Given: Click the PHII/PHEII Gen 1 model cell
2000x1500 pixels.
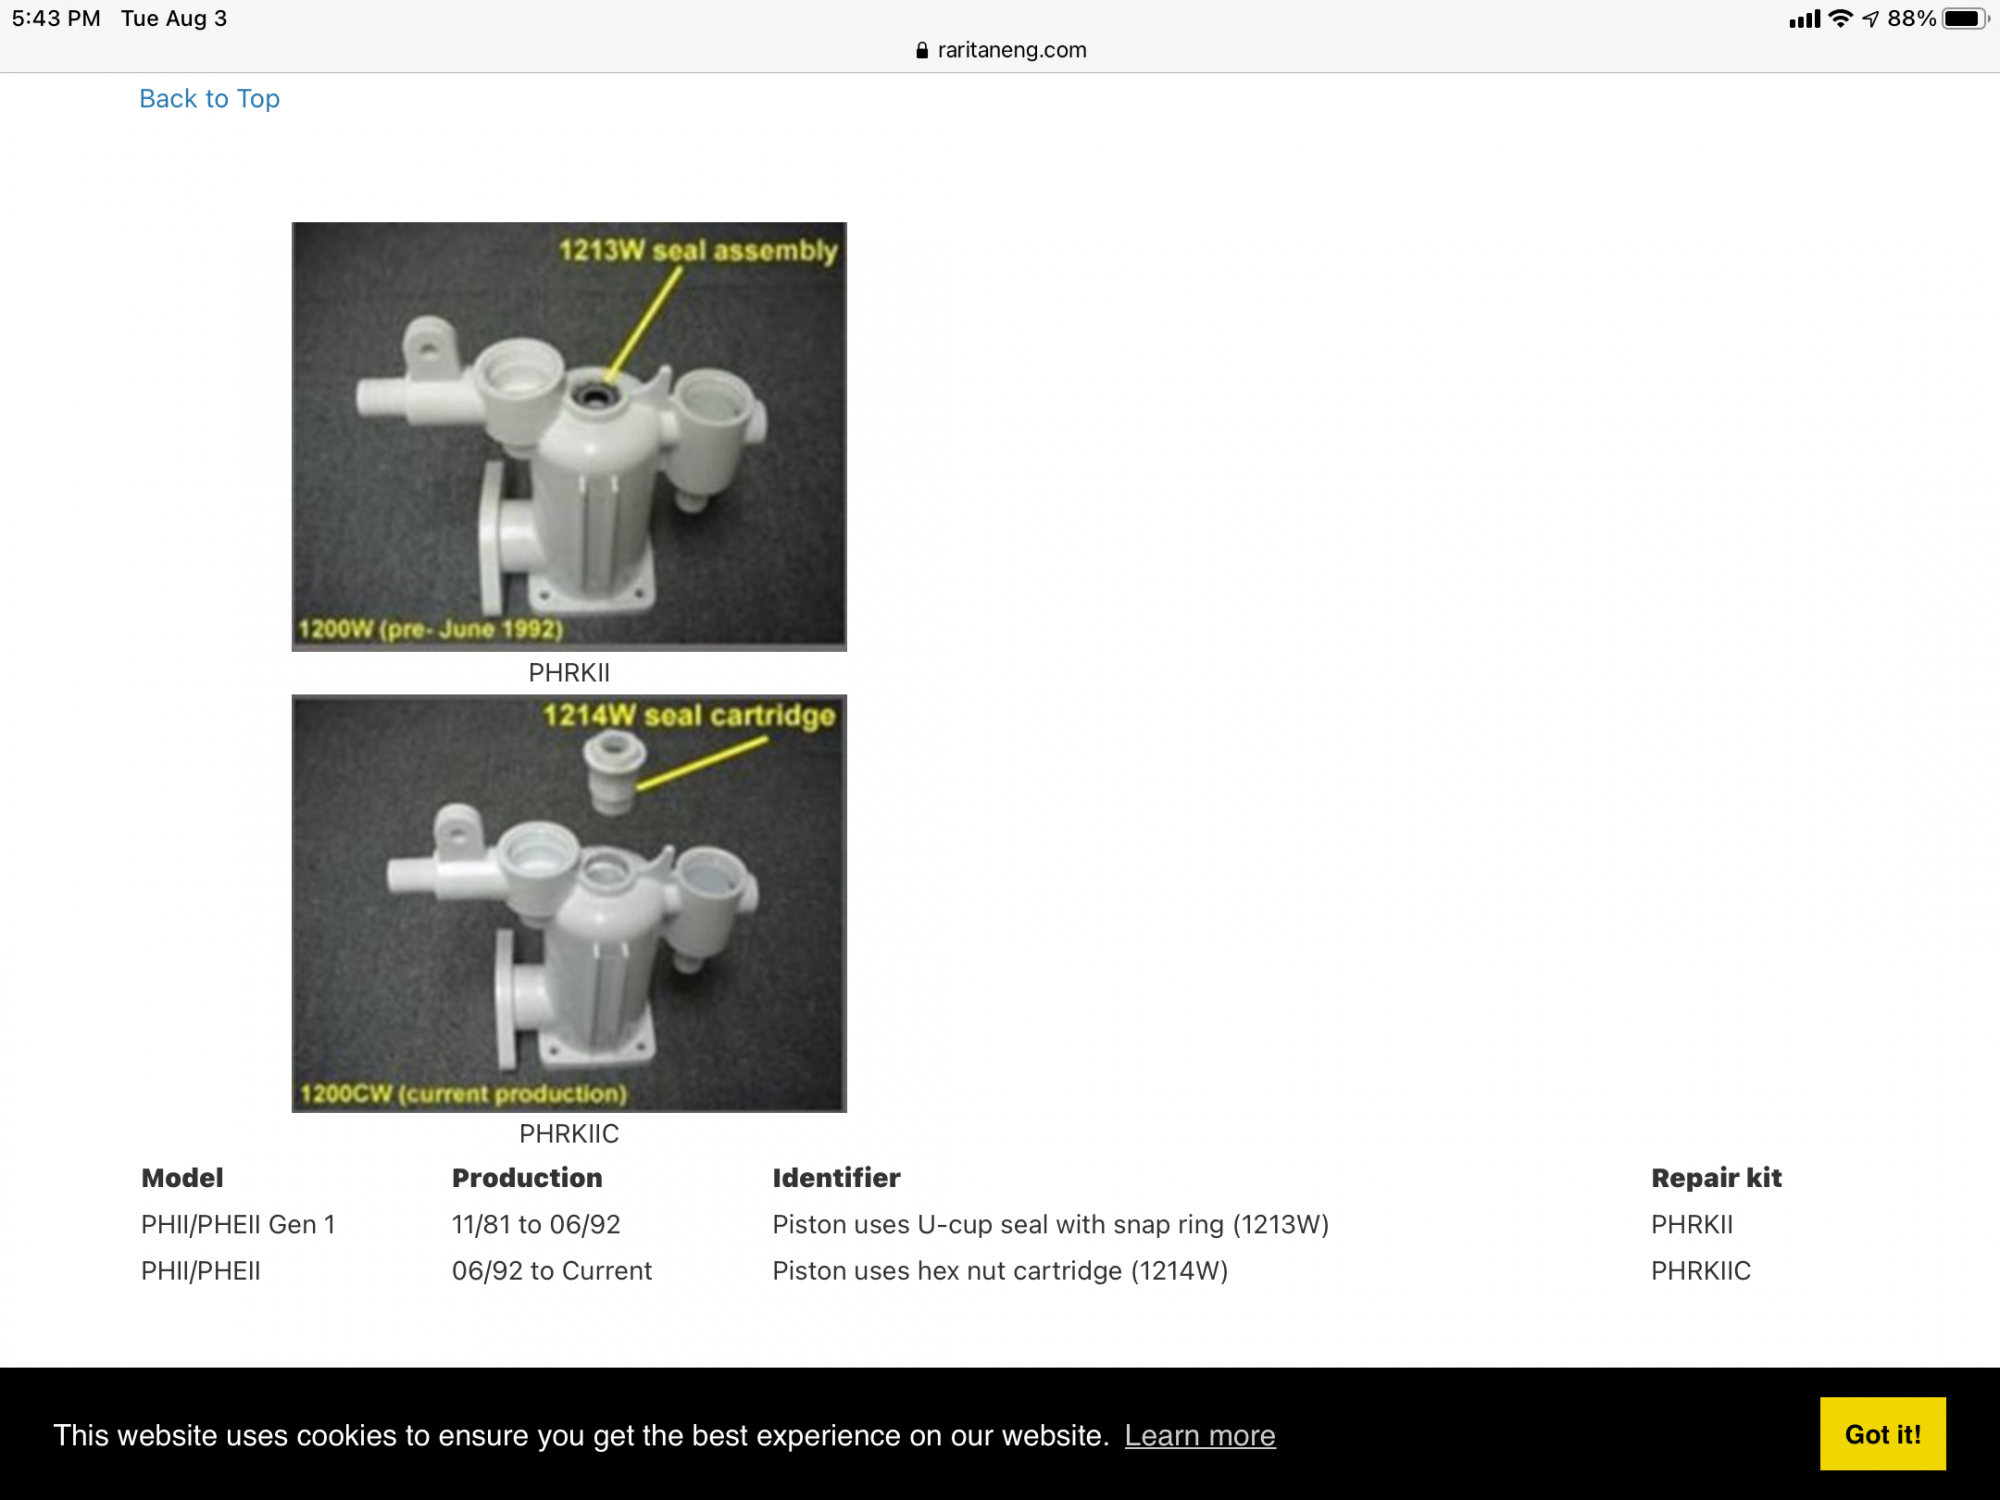Looking at the screenshot, I should 238,1225.
